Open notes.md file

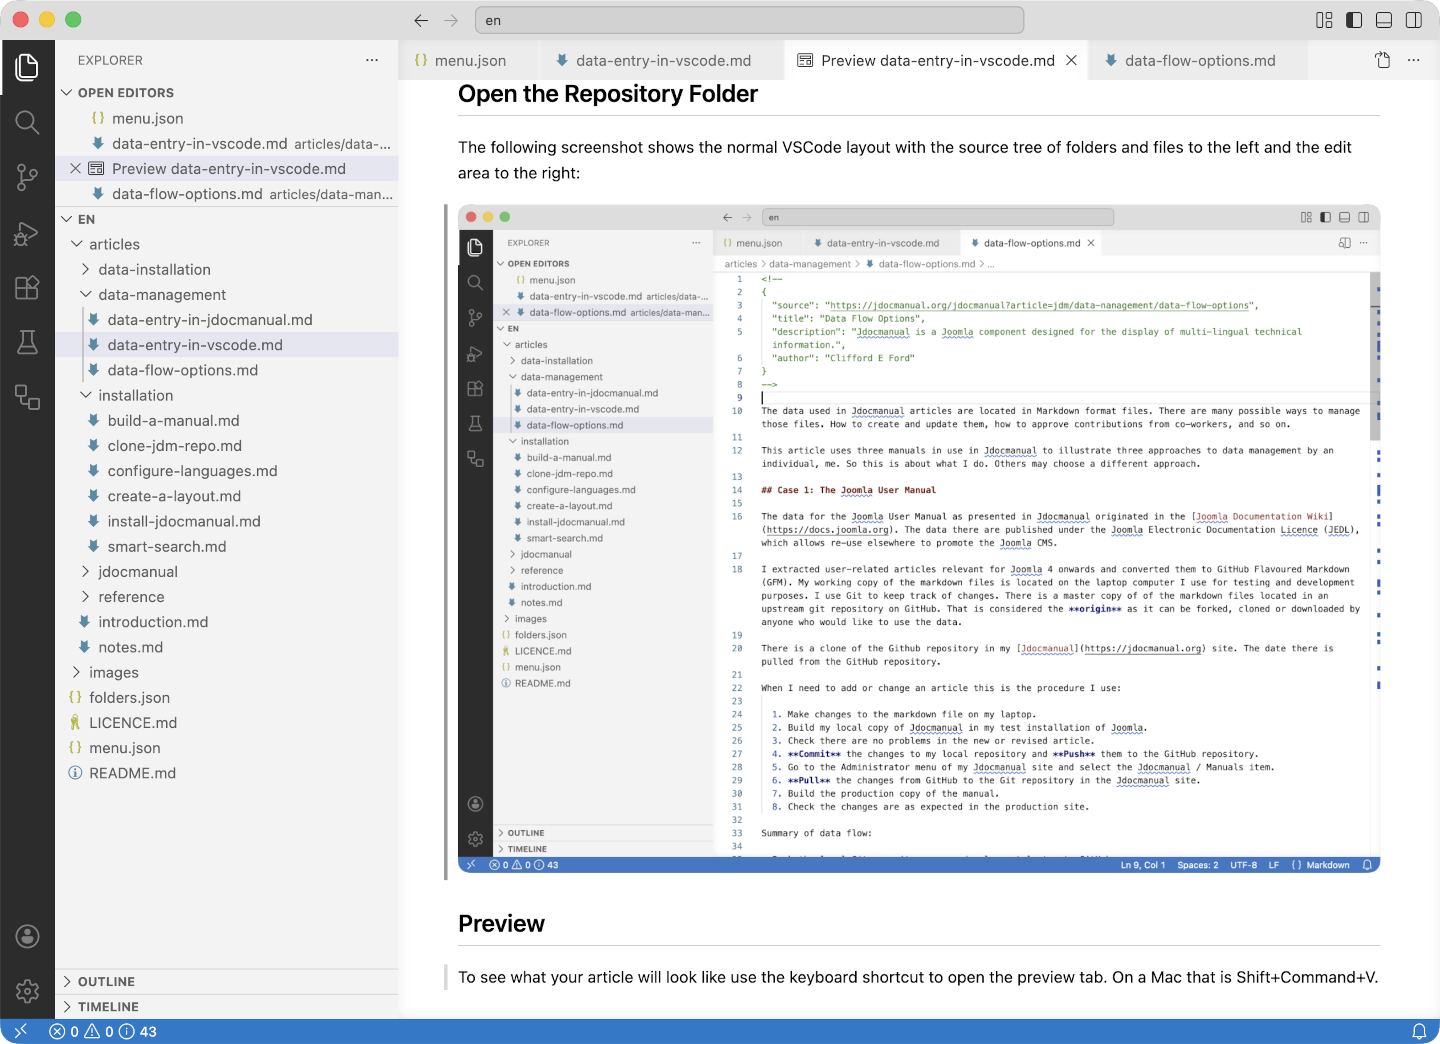(227, 647)
